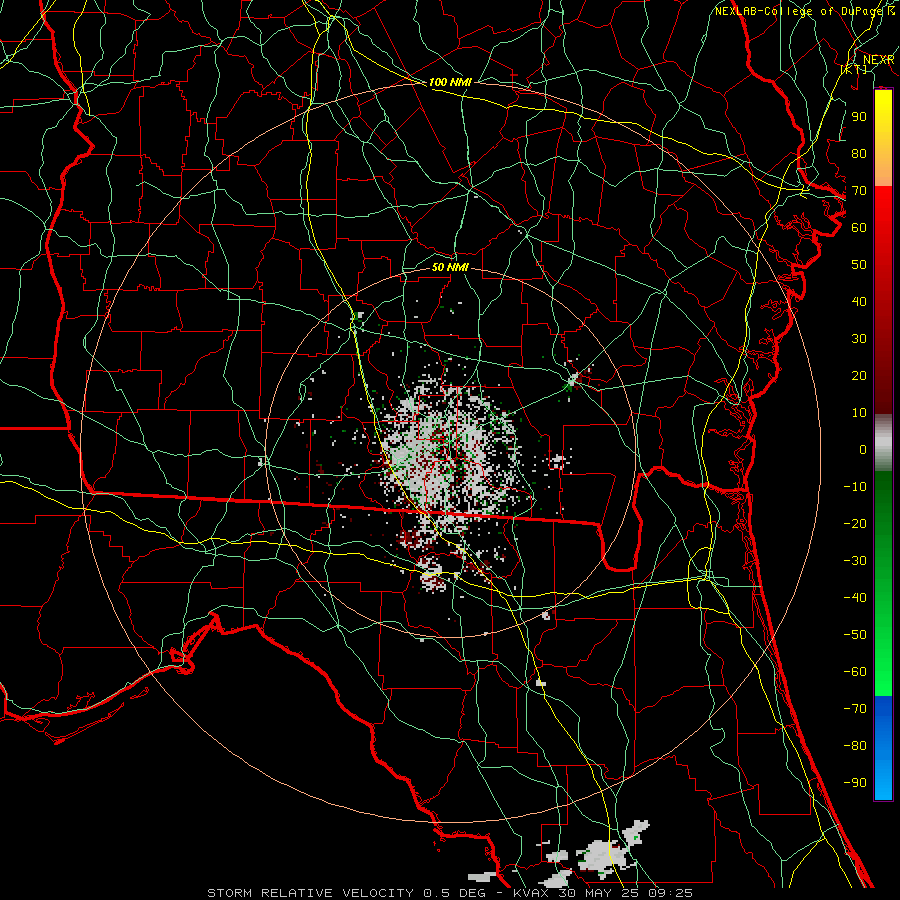Click the large gray echo cluster at radar center
Image resolution: width=900 pixels, height=900 pixels.
pyautogui.click(x=451, y=453)
